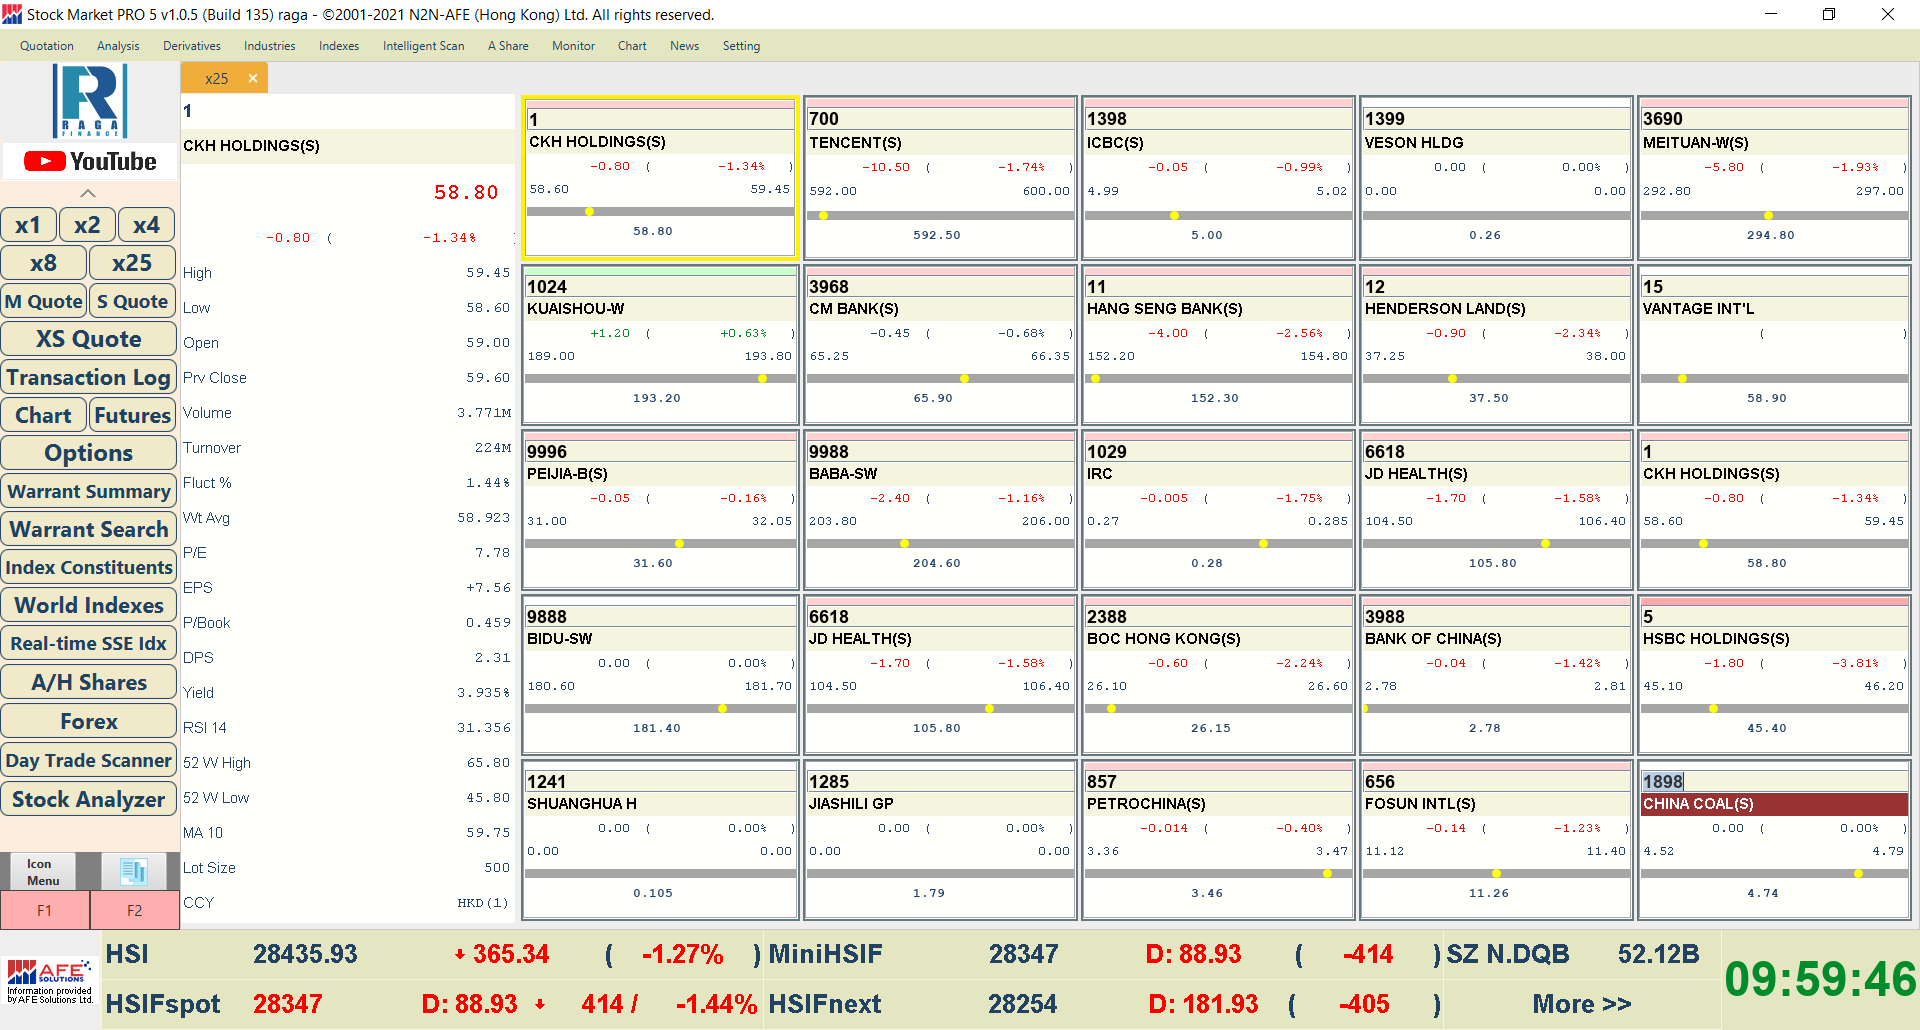Collapse the sidebar with the up chevron

click(88, 193)
